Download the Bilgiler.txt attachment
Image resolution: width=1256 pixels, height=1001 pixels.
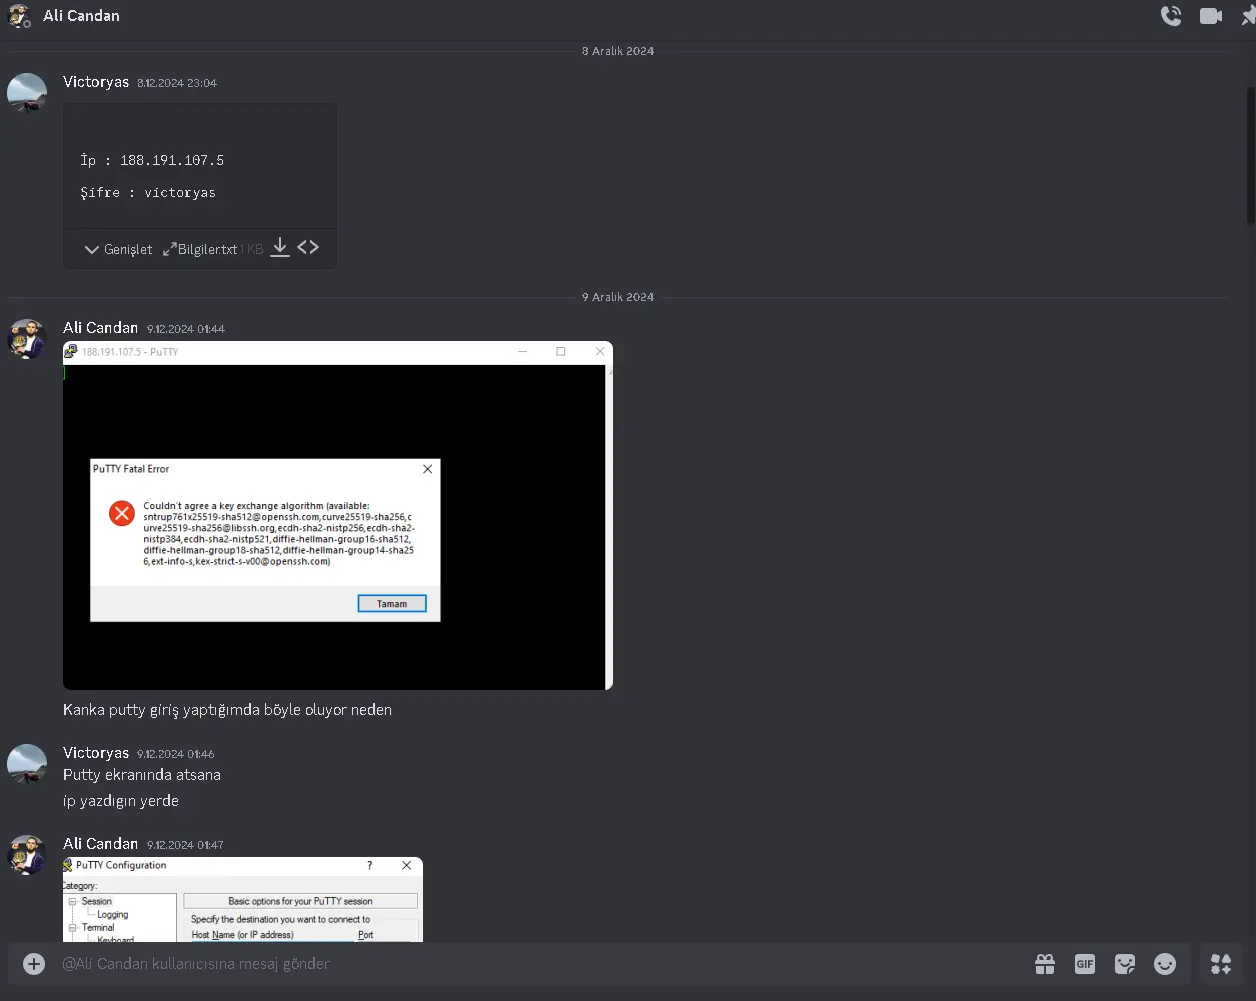[280, 247]
